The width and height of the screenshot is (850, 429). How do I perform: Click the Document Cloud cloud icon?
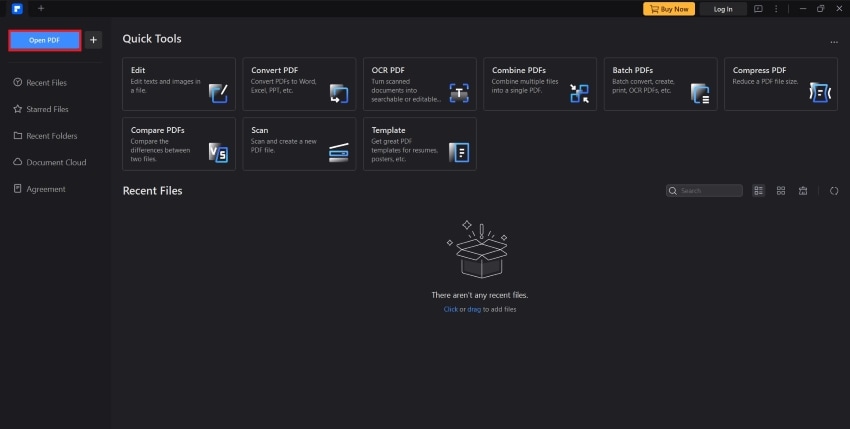pos(18,162)
